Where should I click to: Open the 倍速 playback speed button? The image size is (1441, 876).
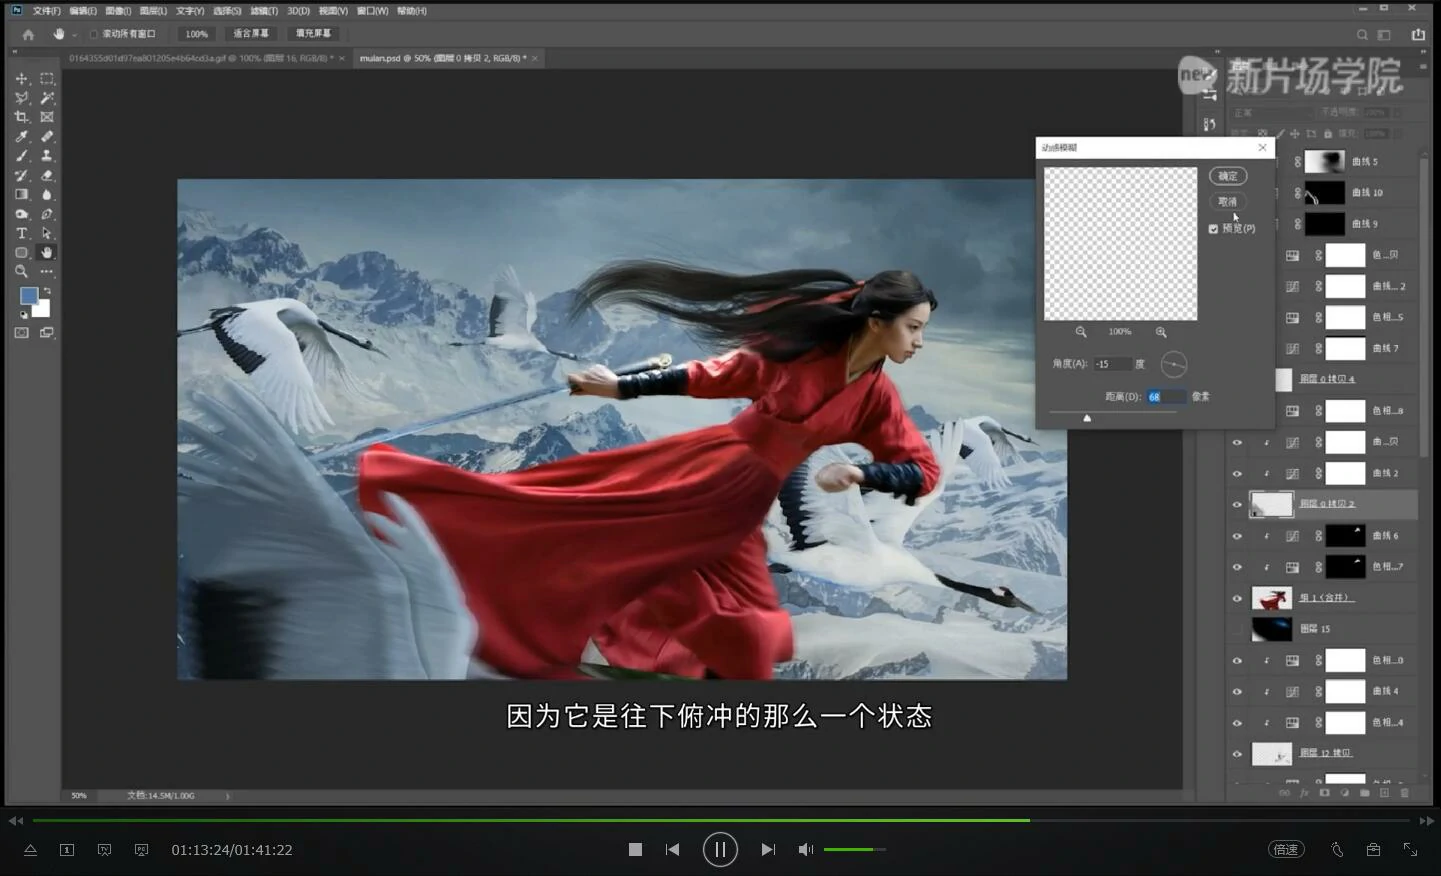tap(1286, 850)
